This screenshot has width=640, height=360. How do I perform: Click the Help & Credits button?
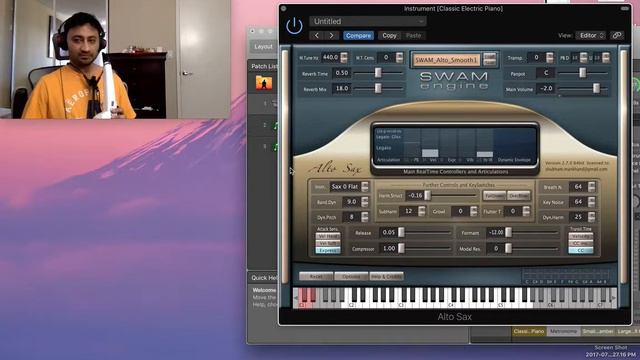point(386,276)
